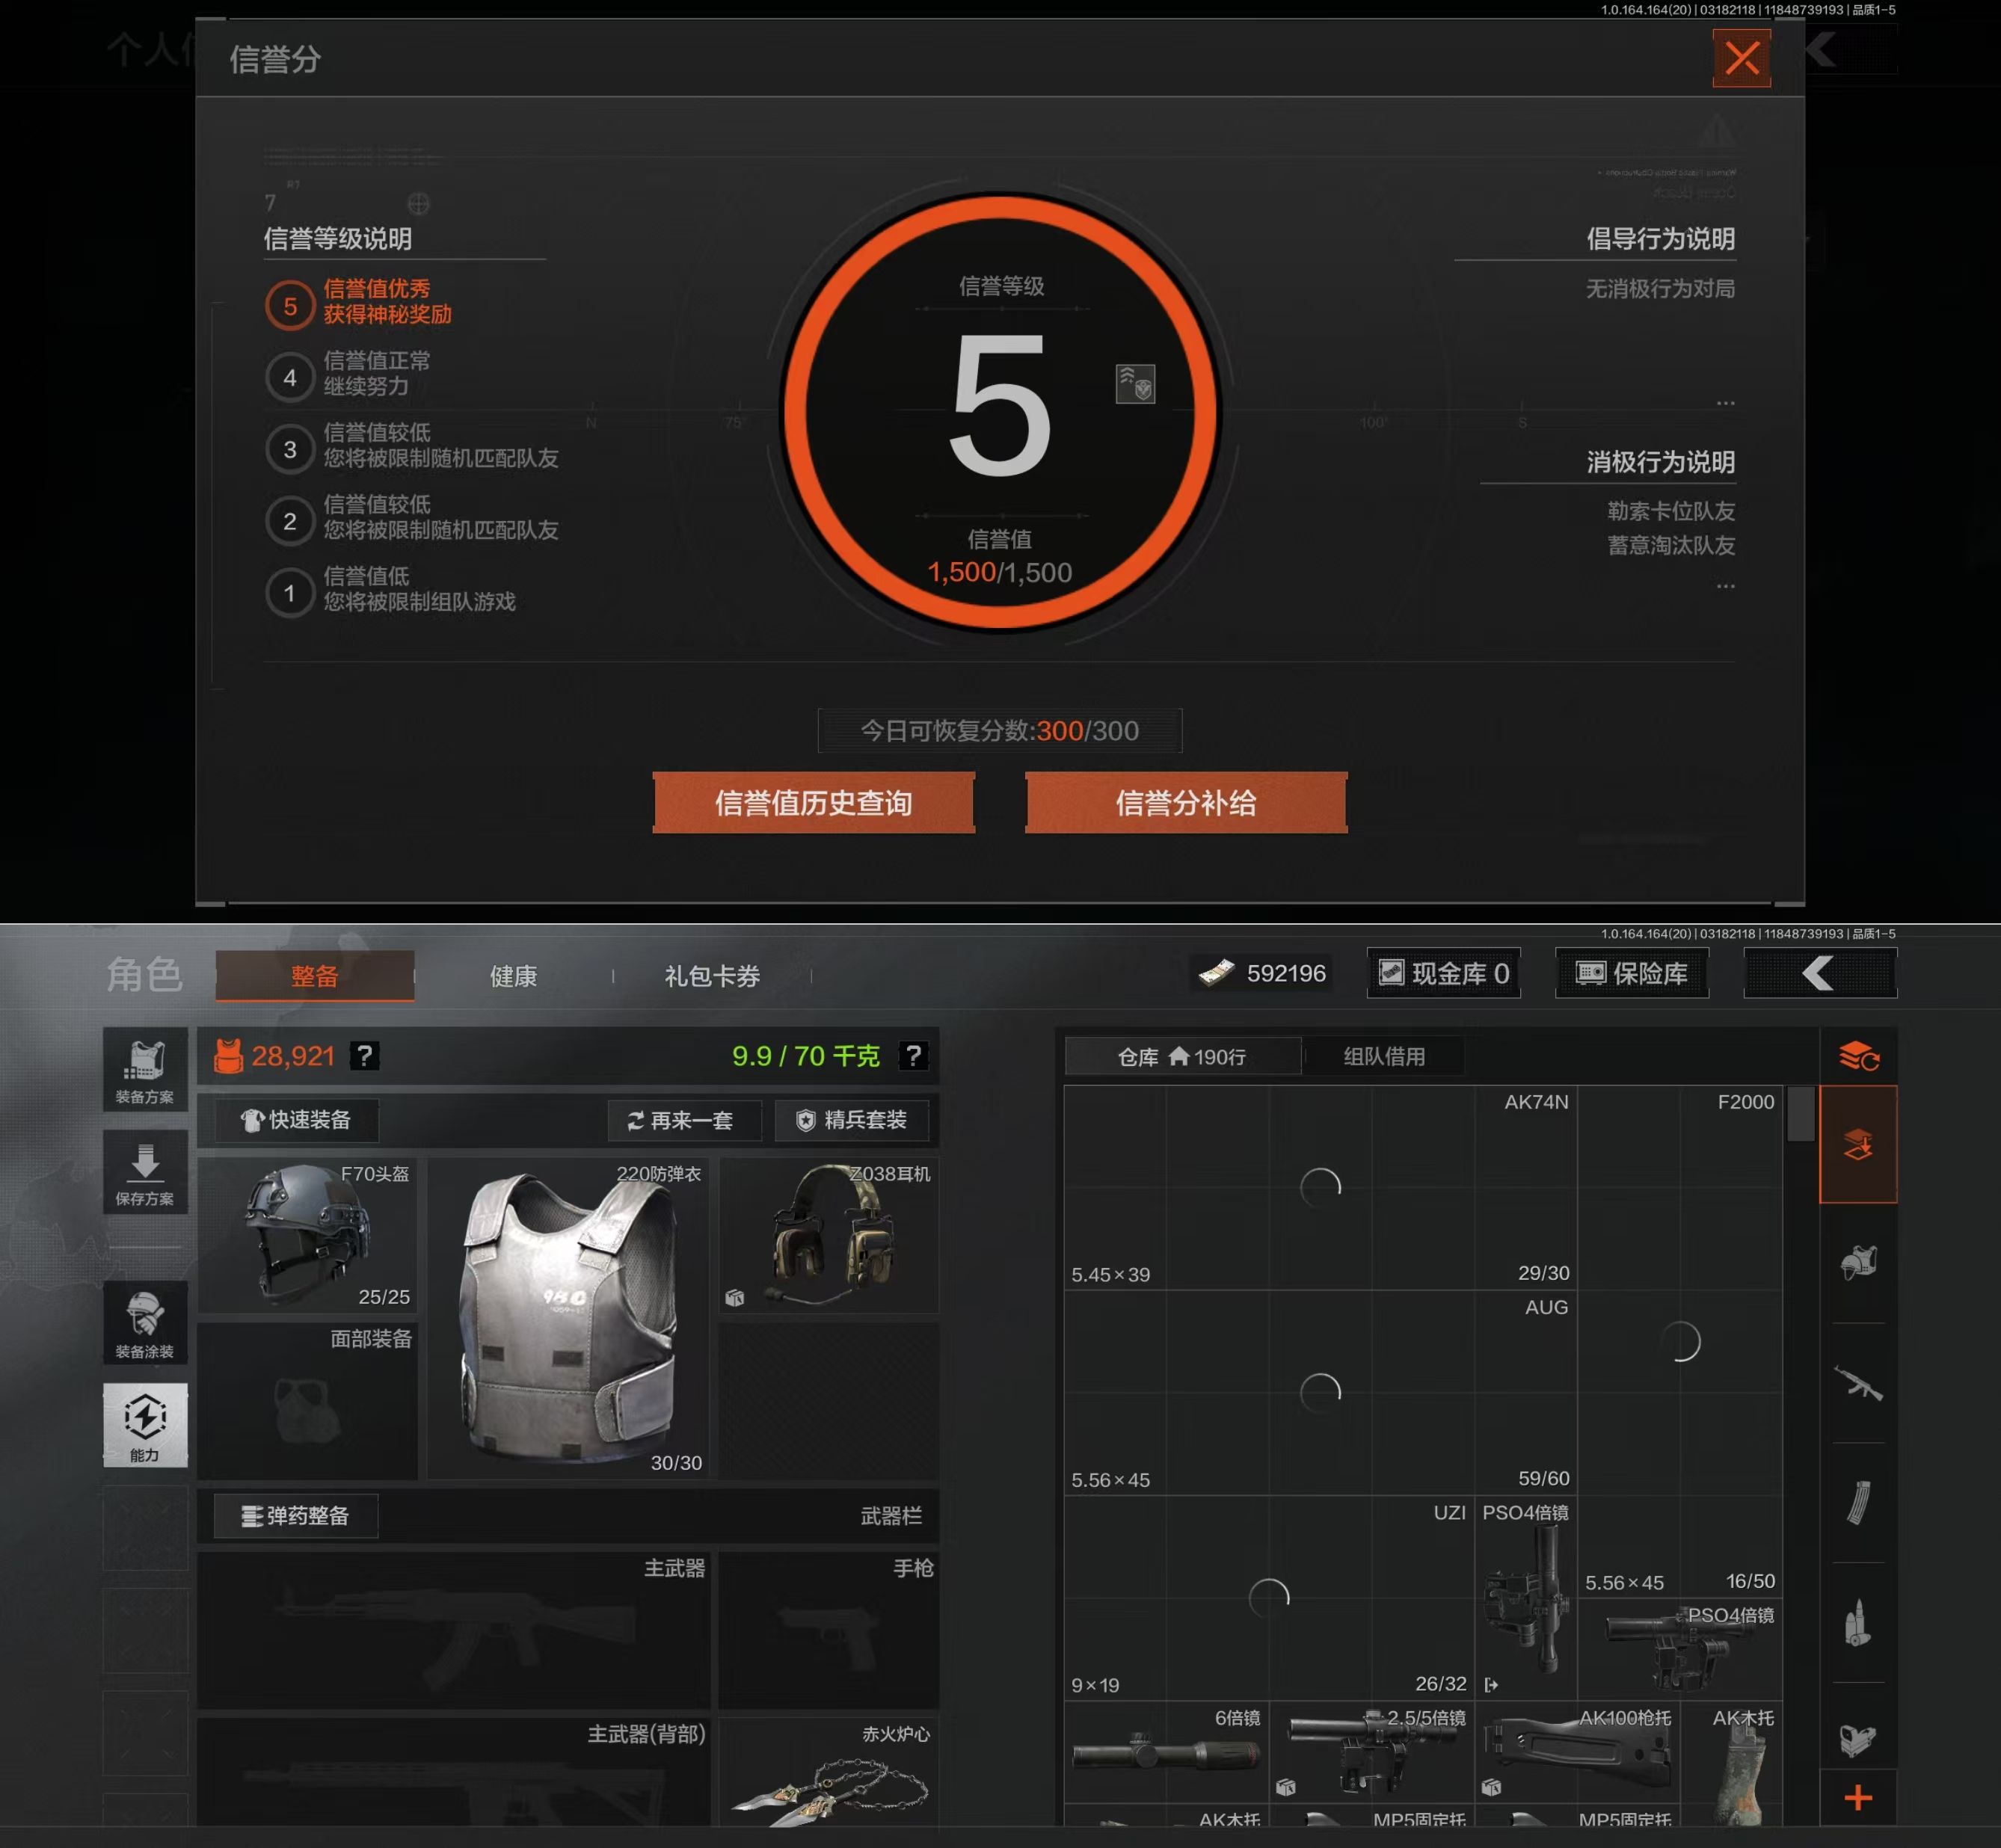Click the 信誉分补给 button
The height and width of the screenshot is (1848, 2001).
(1186, 803)
